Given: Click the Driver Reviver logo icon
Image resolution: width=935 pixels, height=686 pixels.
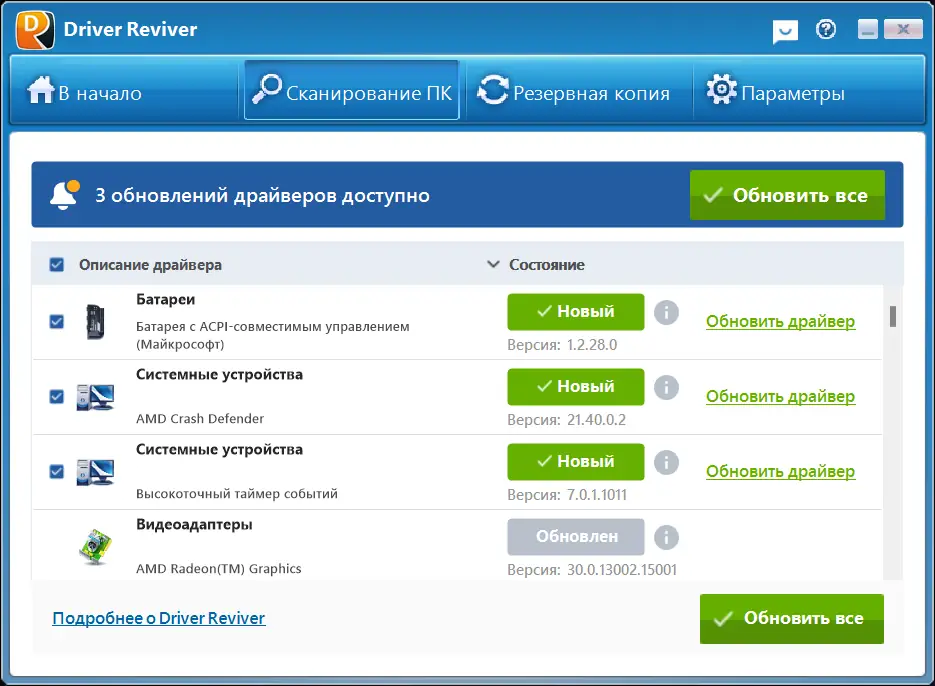Looking at the screenshot, I should [35, 30].
